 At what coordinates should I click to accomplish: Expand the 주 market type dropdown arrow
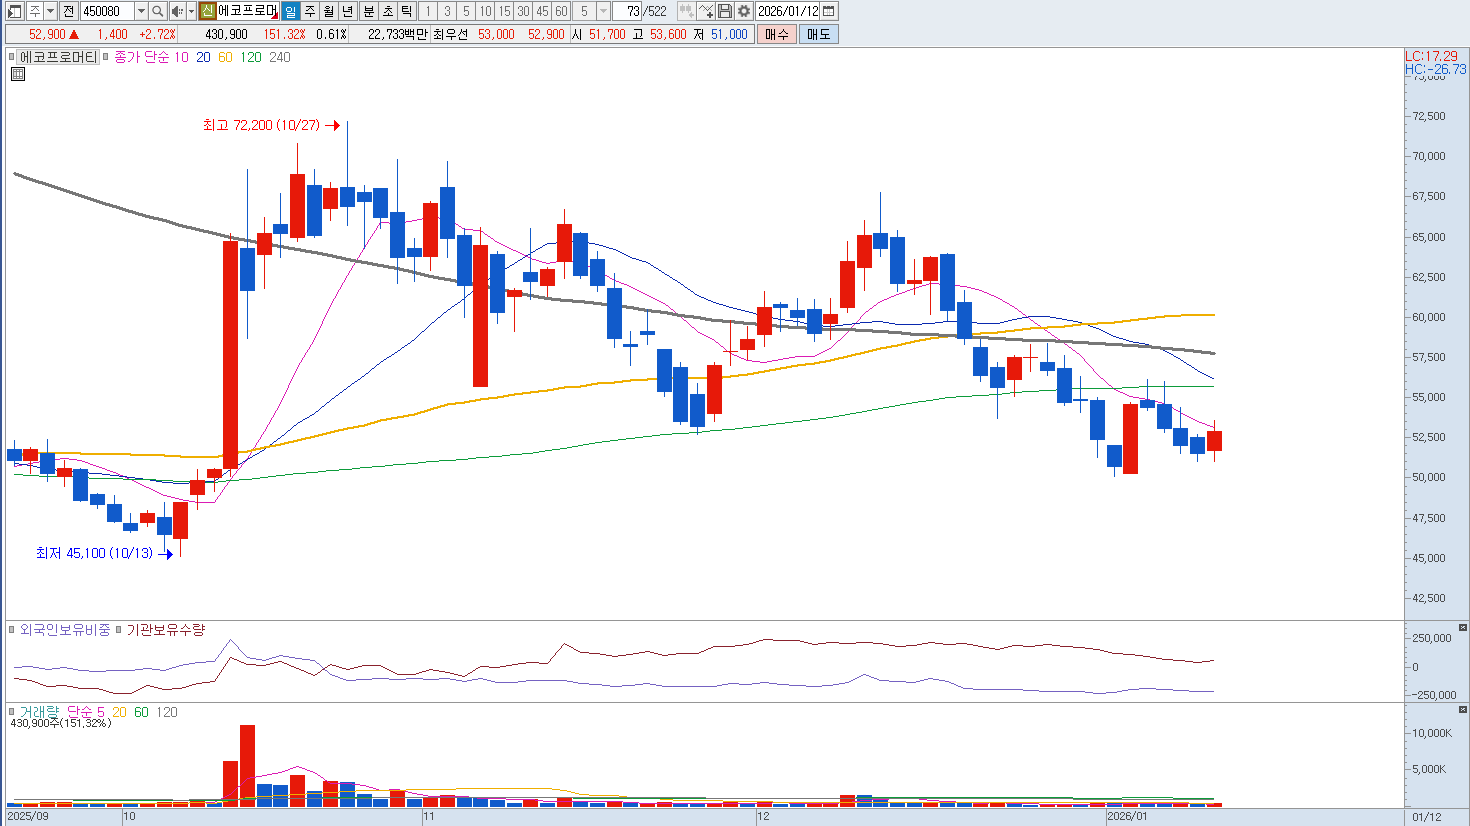(x=50, y=11)
